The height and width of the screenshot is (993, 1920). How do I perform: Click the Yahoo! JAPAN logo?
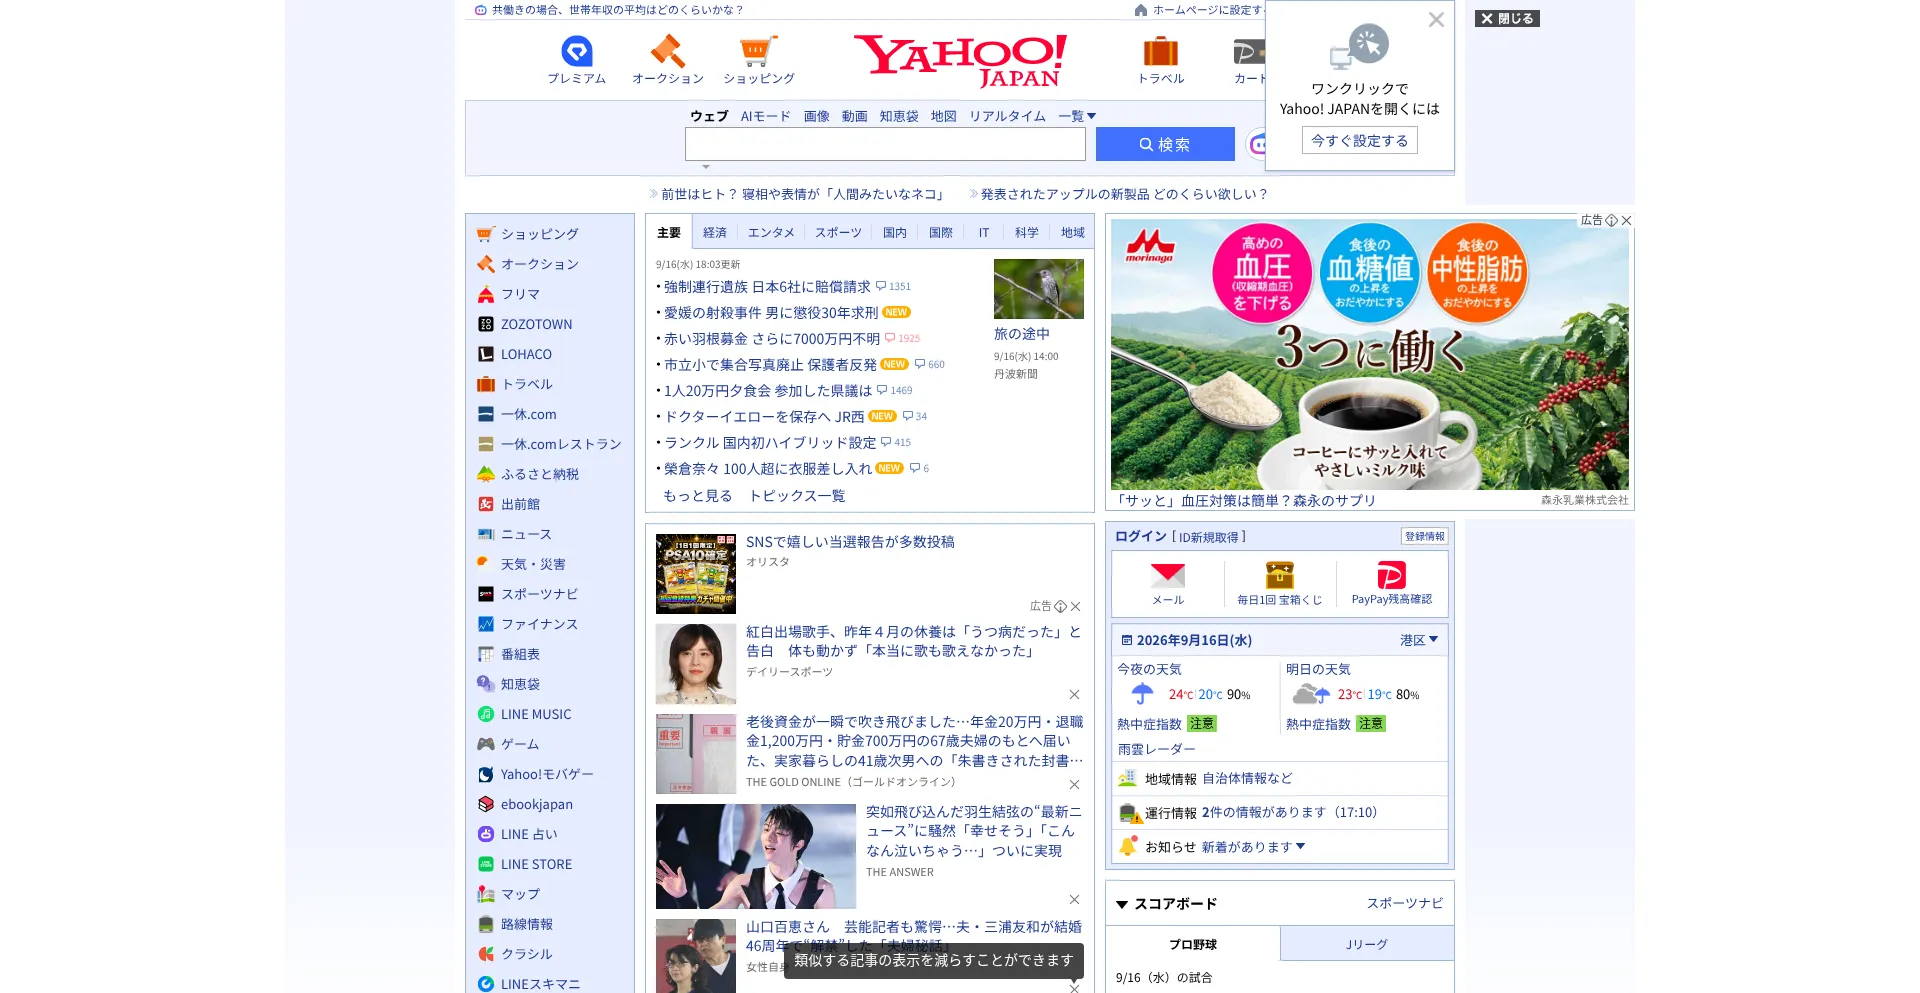(960, 60)
